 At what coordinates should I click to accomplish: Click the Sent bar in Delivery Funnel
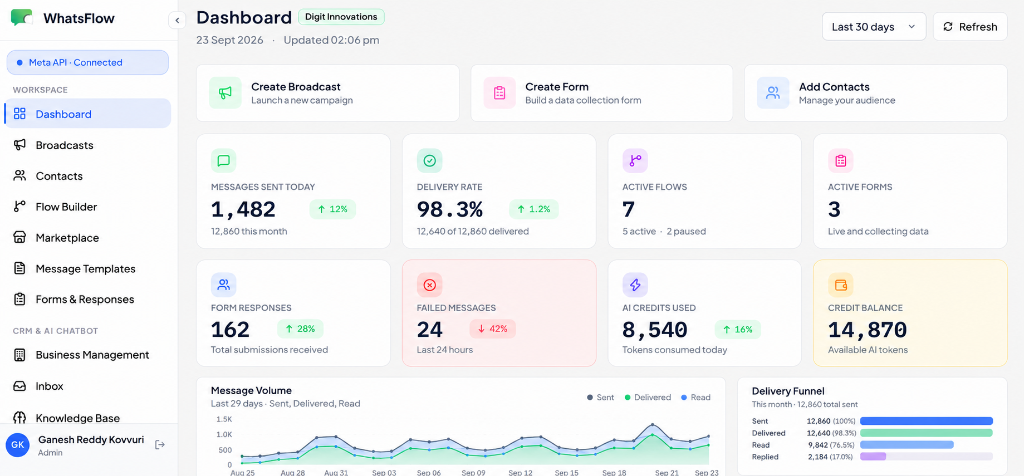point(926,421)
